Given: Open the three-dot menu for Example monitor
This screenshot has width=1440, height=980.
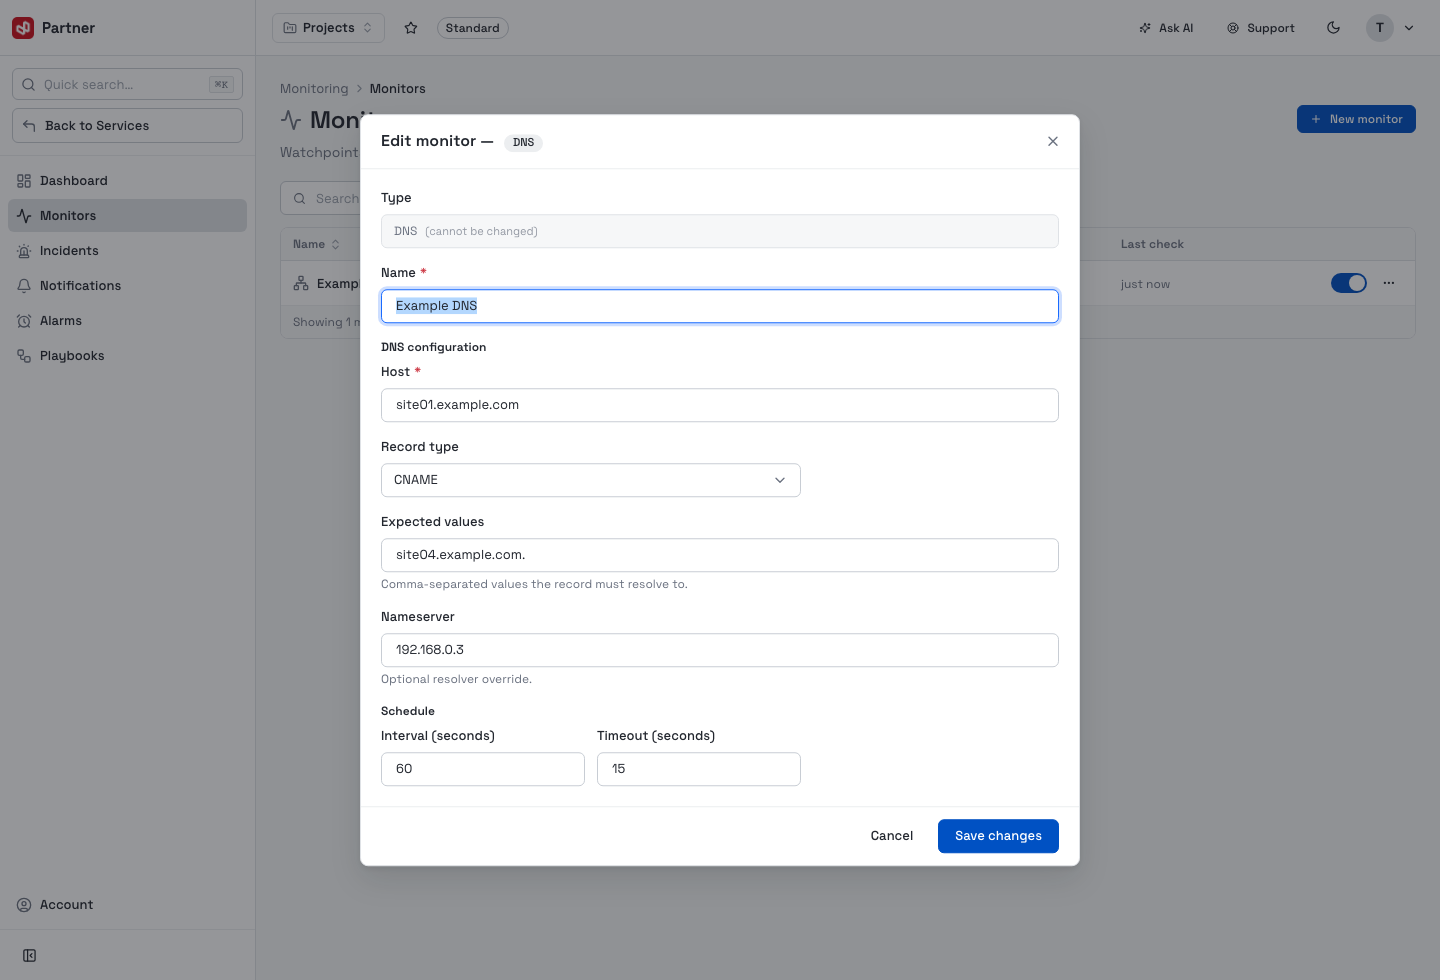Looking at the screenshot, I should (1389, 283).
